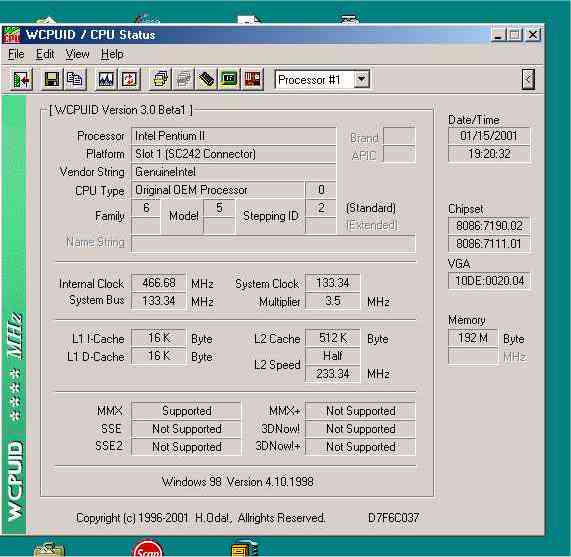Screen dimensions: 571x557
Task: Click the SSE Not Supported field
Action: [x=186, y=429]
